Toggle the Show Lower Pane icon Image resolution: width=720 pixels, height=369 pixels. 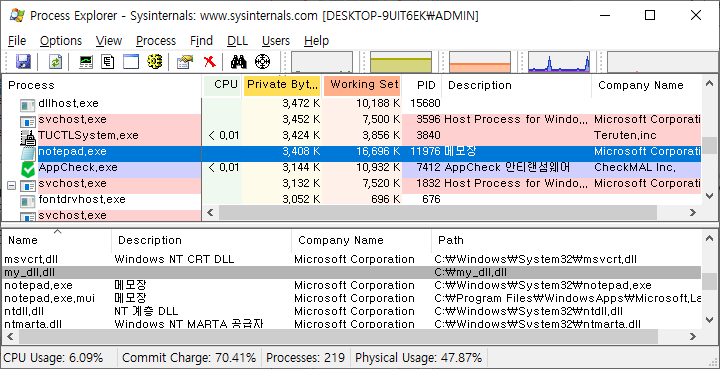point(131,62)
